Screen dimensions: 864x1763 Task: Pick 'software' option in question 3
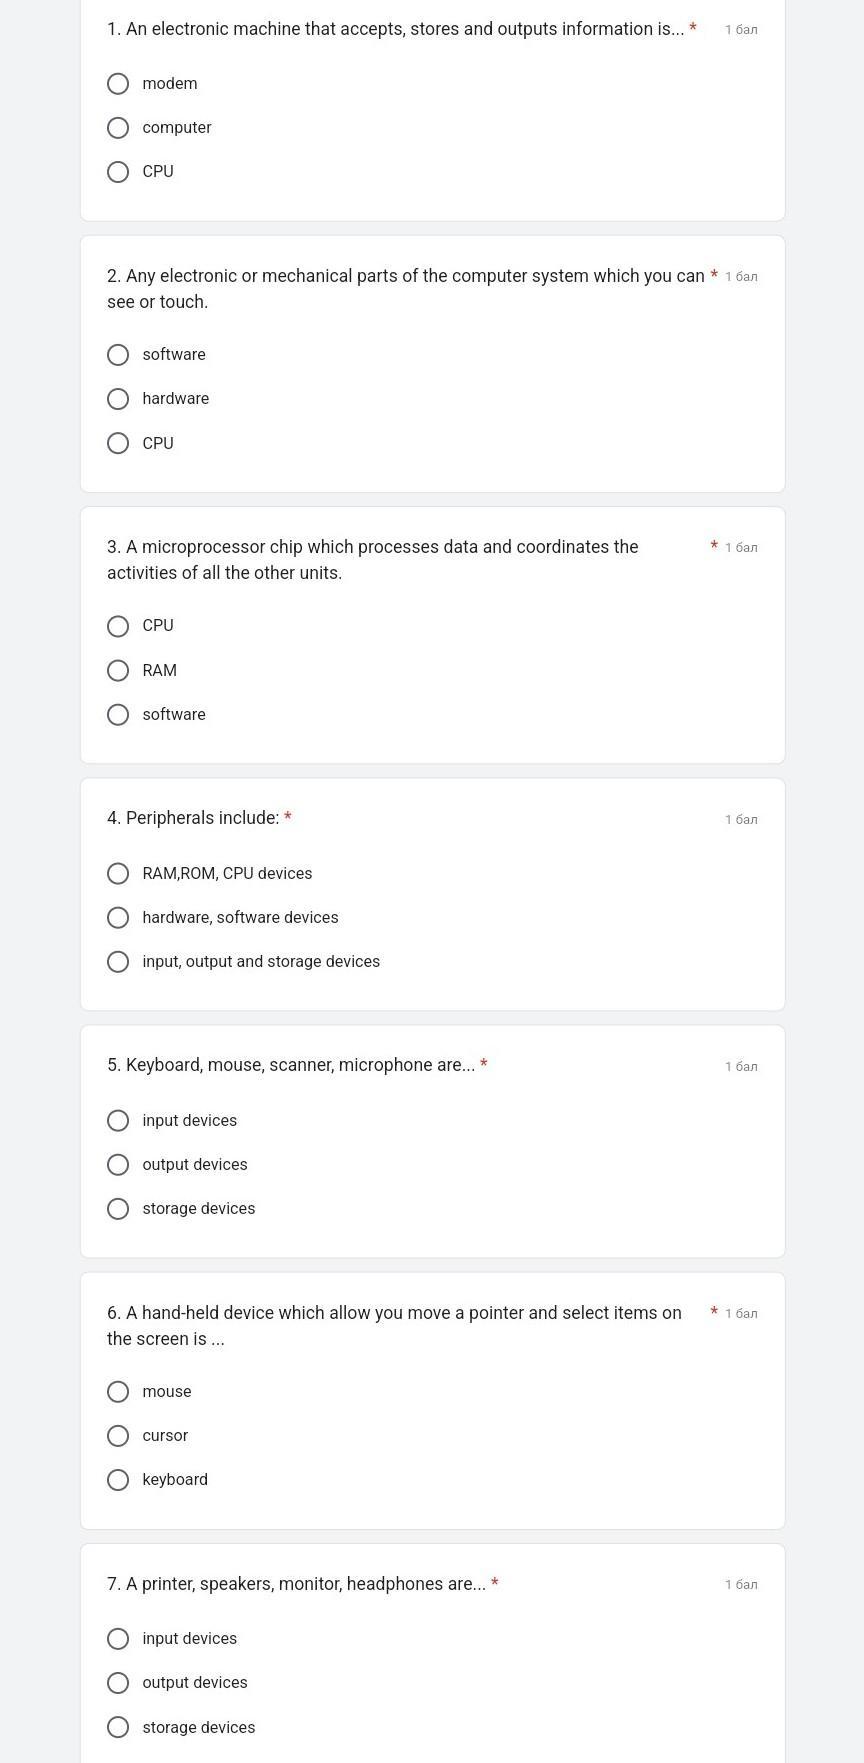click(x=118, y=714)
